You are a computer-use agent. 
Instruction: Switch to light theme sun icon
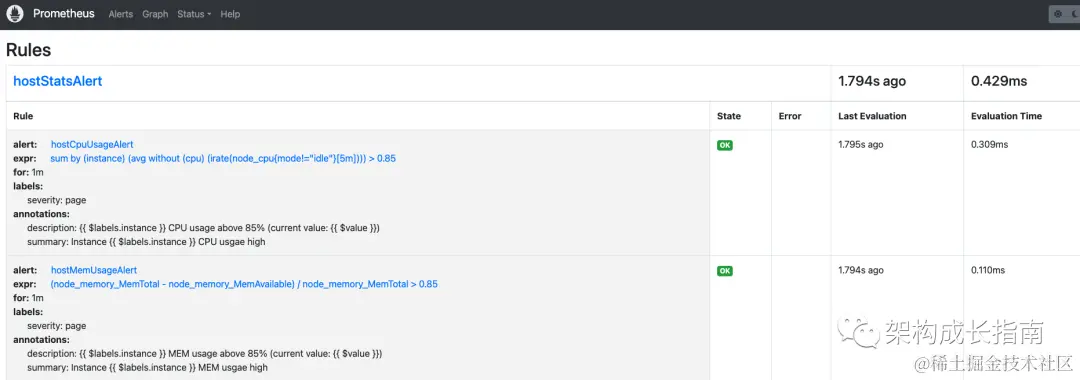pos(1058,14)
